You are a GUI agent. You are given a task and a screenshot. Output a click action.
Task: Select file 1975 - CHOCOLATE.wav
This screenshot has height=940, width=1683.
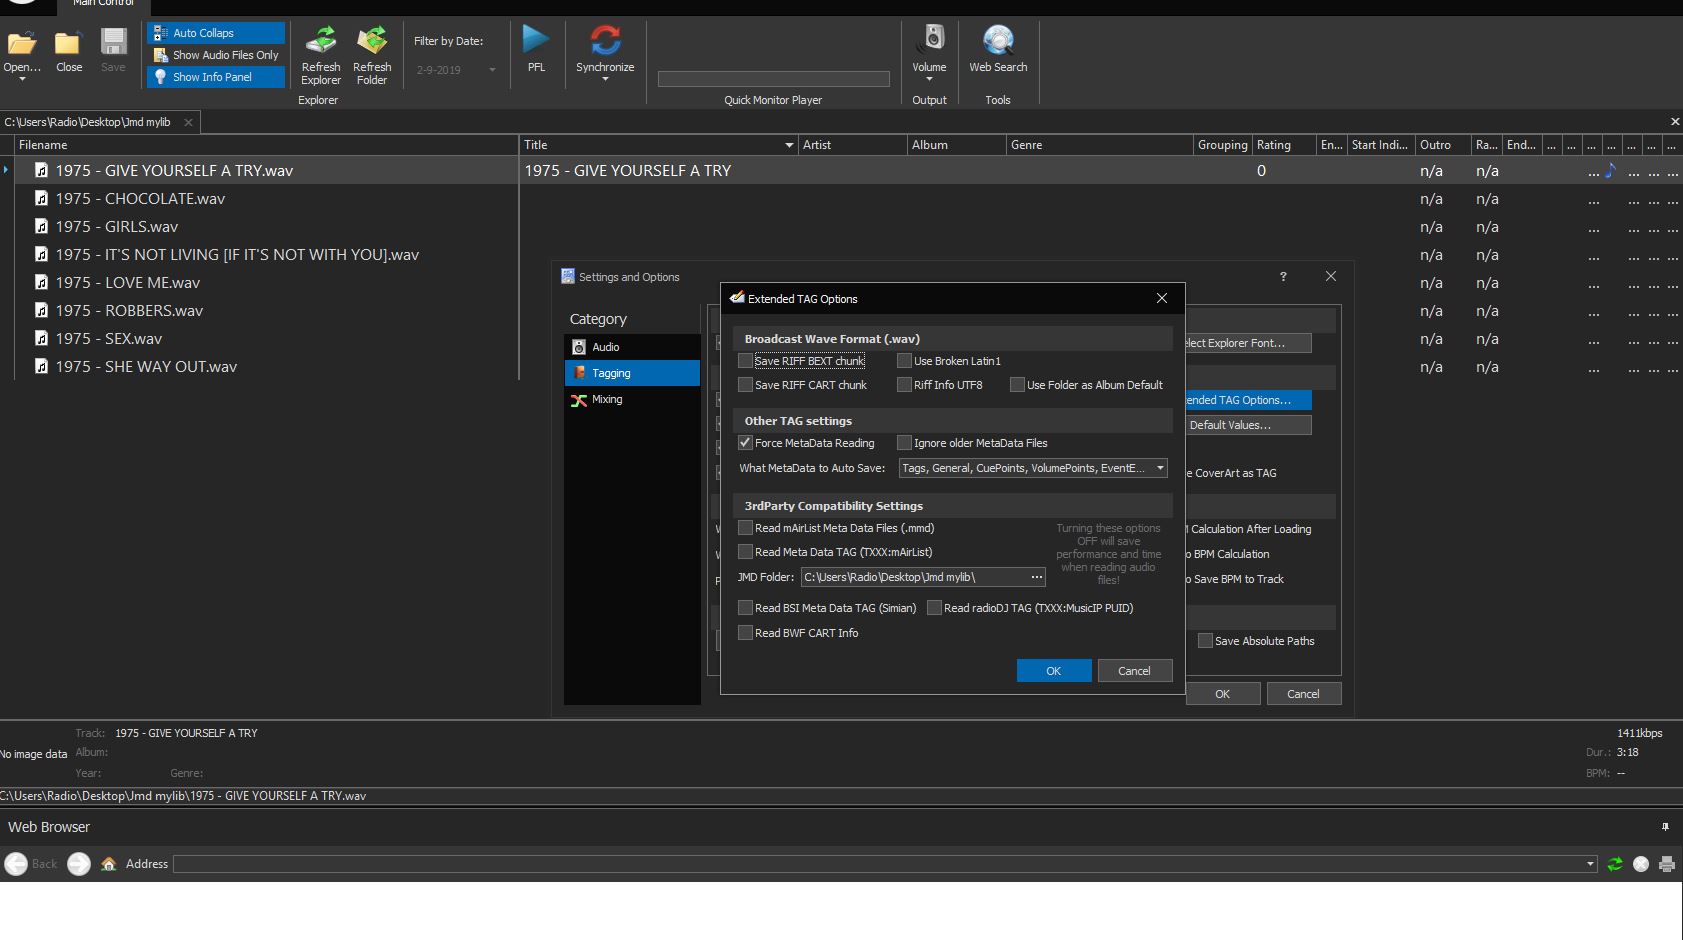140,198
